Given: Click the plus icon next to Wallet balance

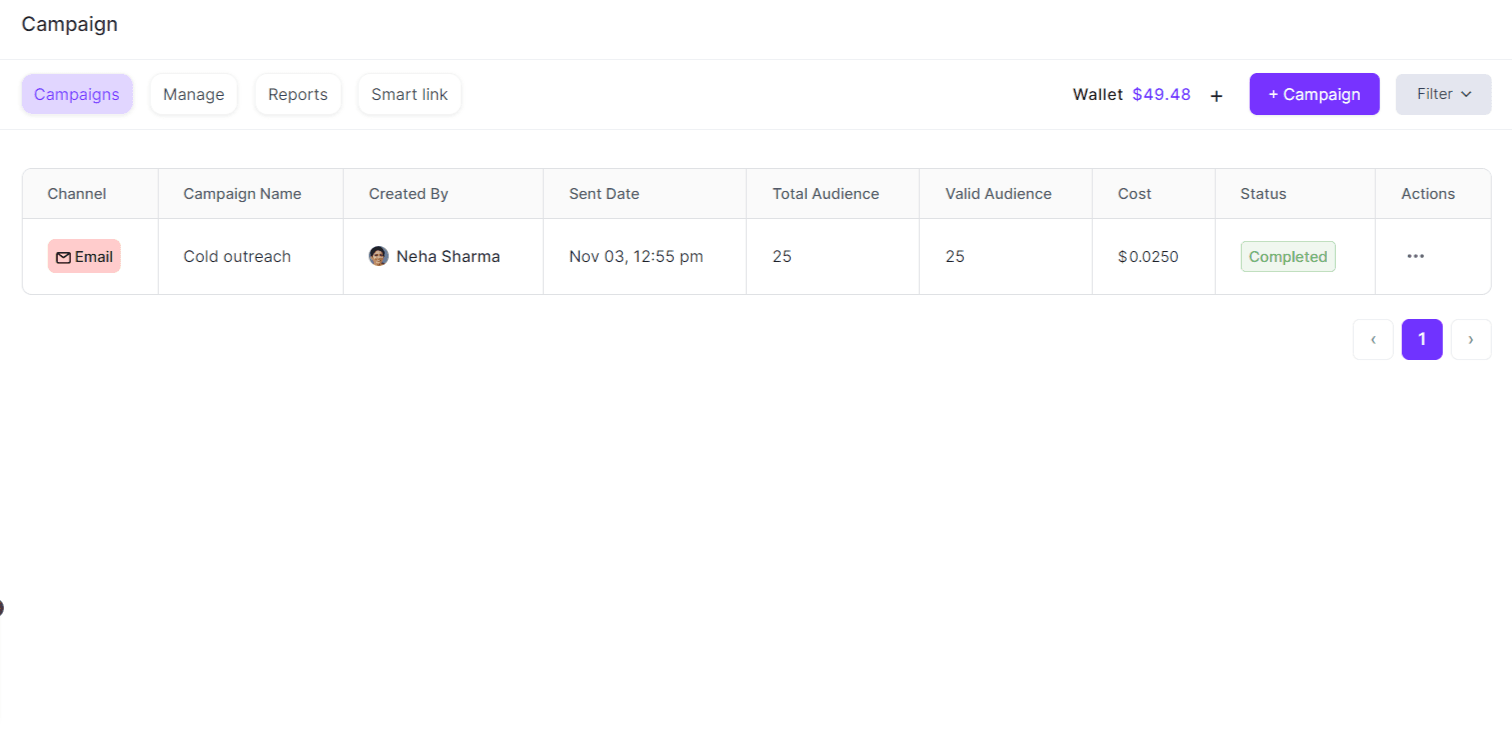Looking at the screenshot, I should click(x=1216, y=95).
